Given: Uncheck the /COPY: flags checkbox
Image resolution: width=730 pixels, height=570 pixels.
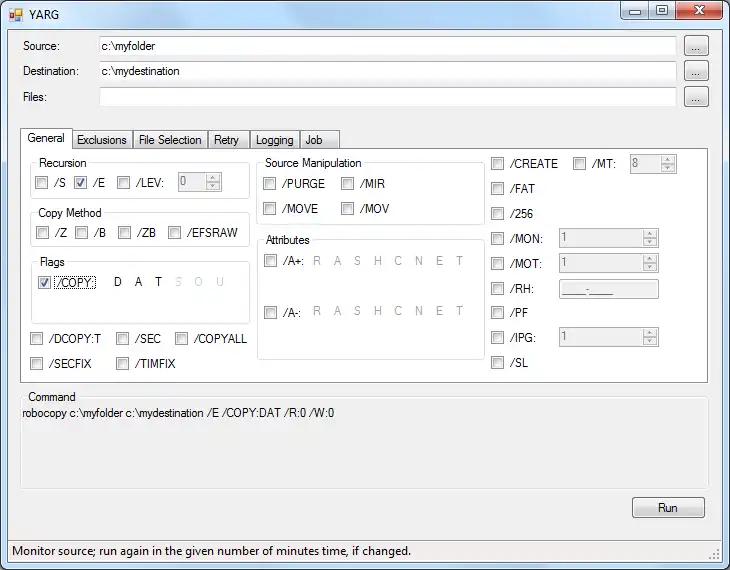Looking at the screenshot, I should [x=44, y=282].
